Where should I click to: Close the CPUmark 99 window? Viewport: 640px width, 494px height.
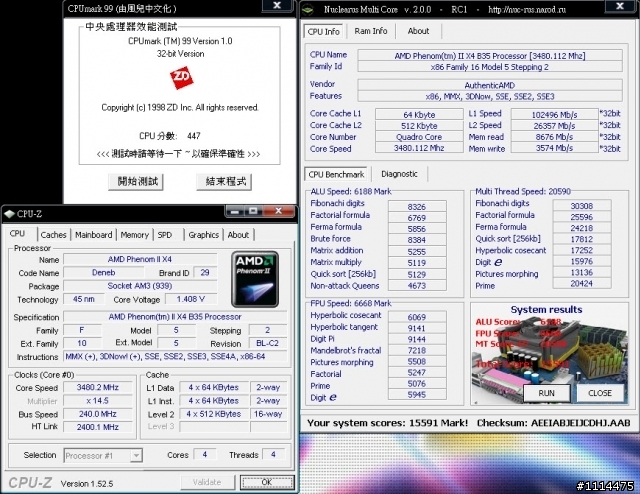277,5
